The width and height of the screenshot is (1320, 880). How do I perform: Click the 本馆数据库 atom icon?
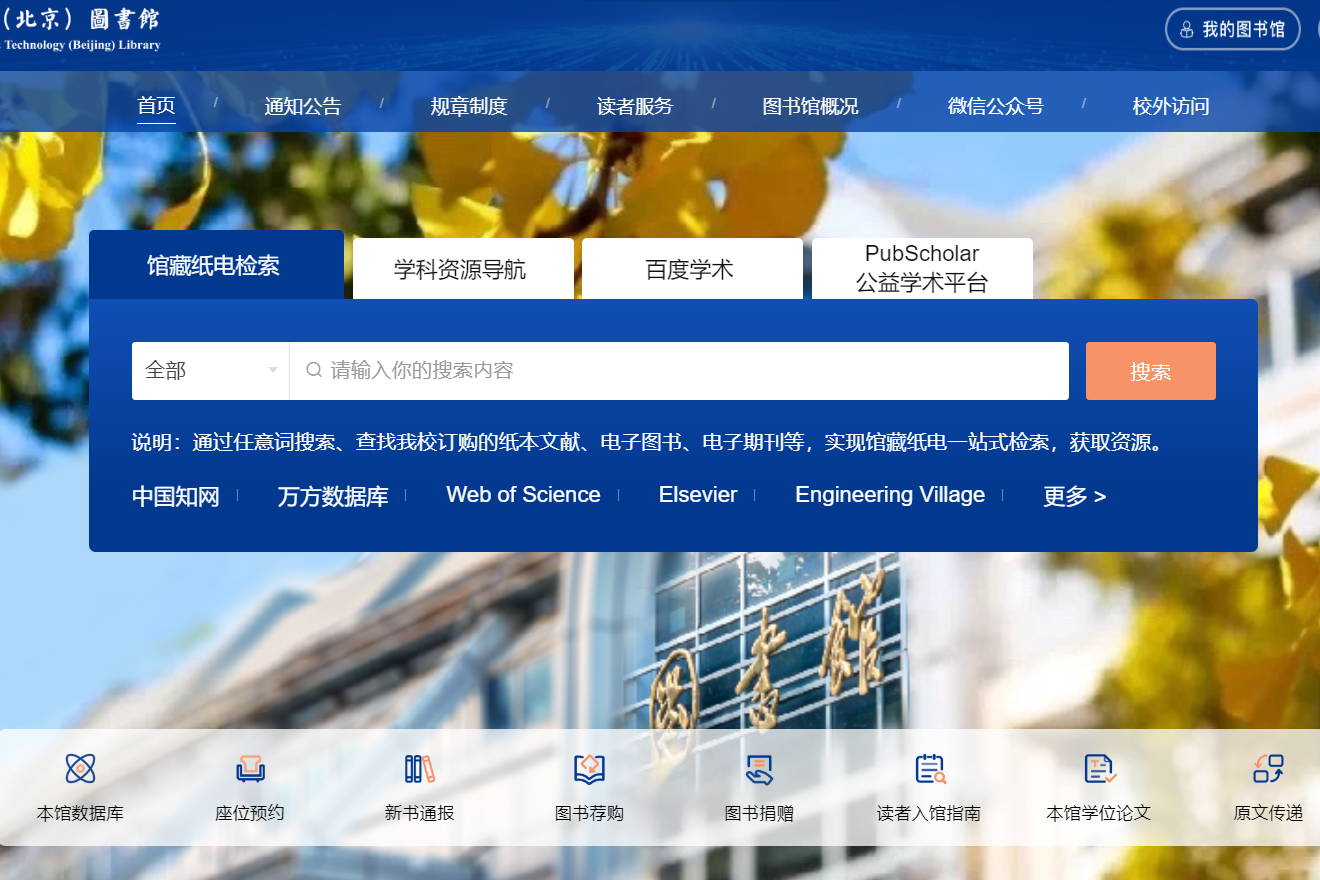[80, 768]
